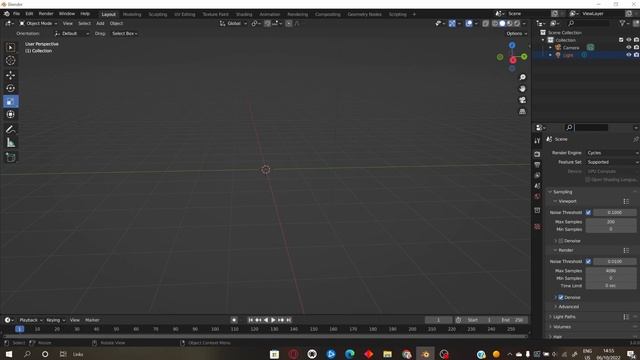Select the Annotate pencil tool
This screenshot has height=360, width=640.
pyautogui.click(x=11, y=130)
